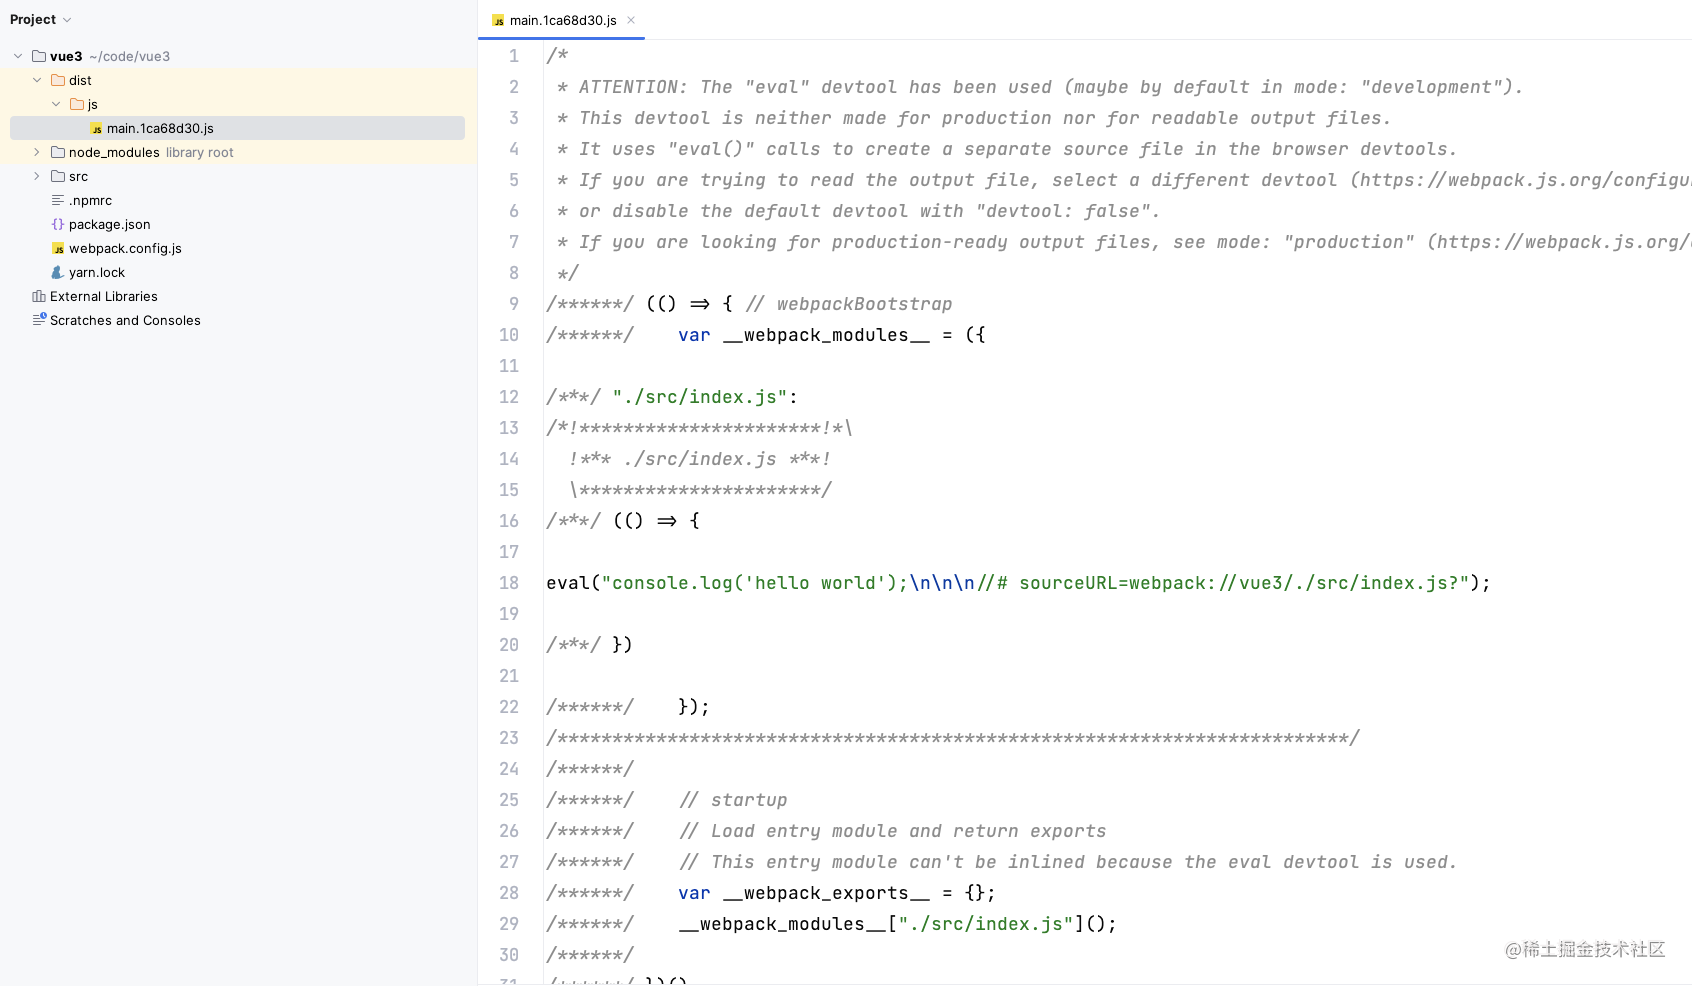Image resolution: width=1692 pixels, height=986 pixels.
Task: Open the Project view dropdown
Action: pyautogui.click(x=40, y=19)
